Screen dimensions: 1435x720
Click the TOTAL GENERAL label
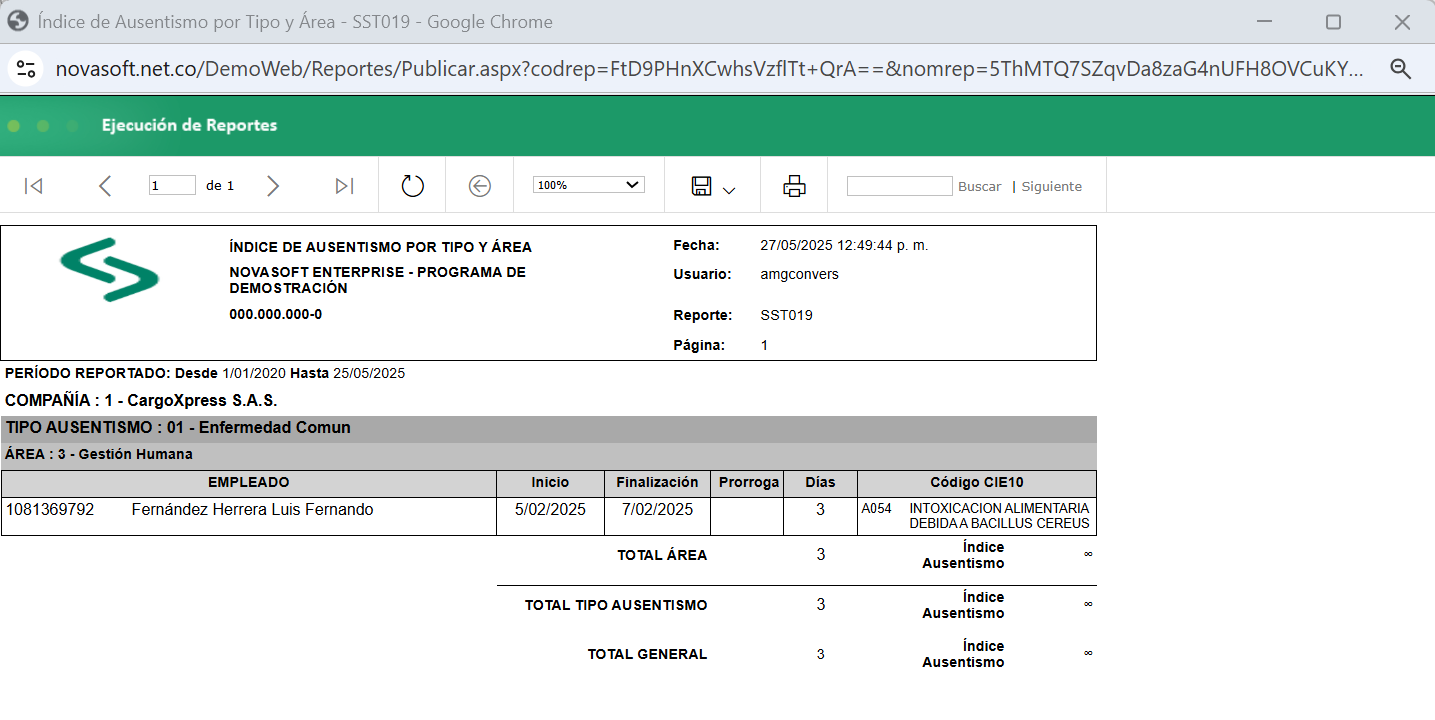(x=647, y=655)
